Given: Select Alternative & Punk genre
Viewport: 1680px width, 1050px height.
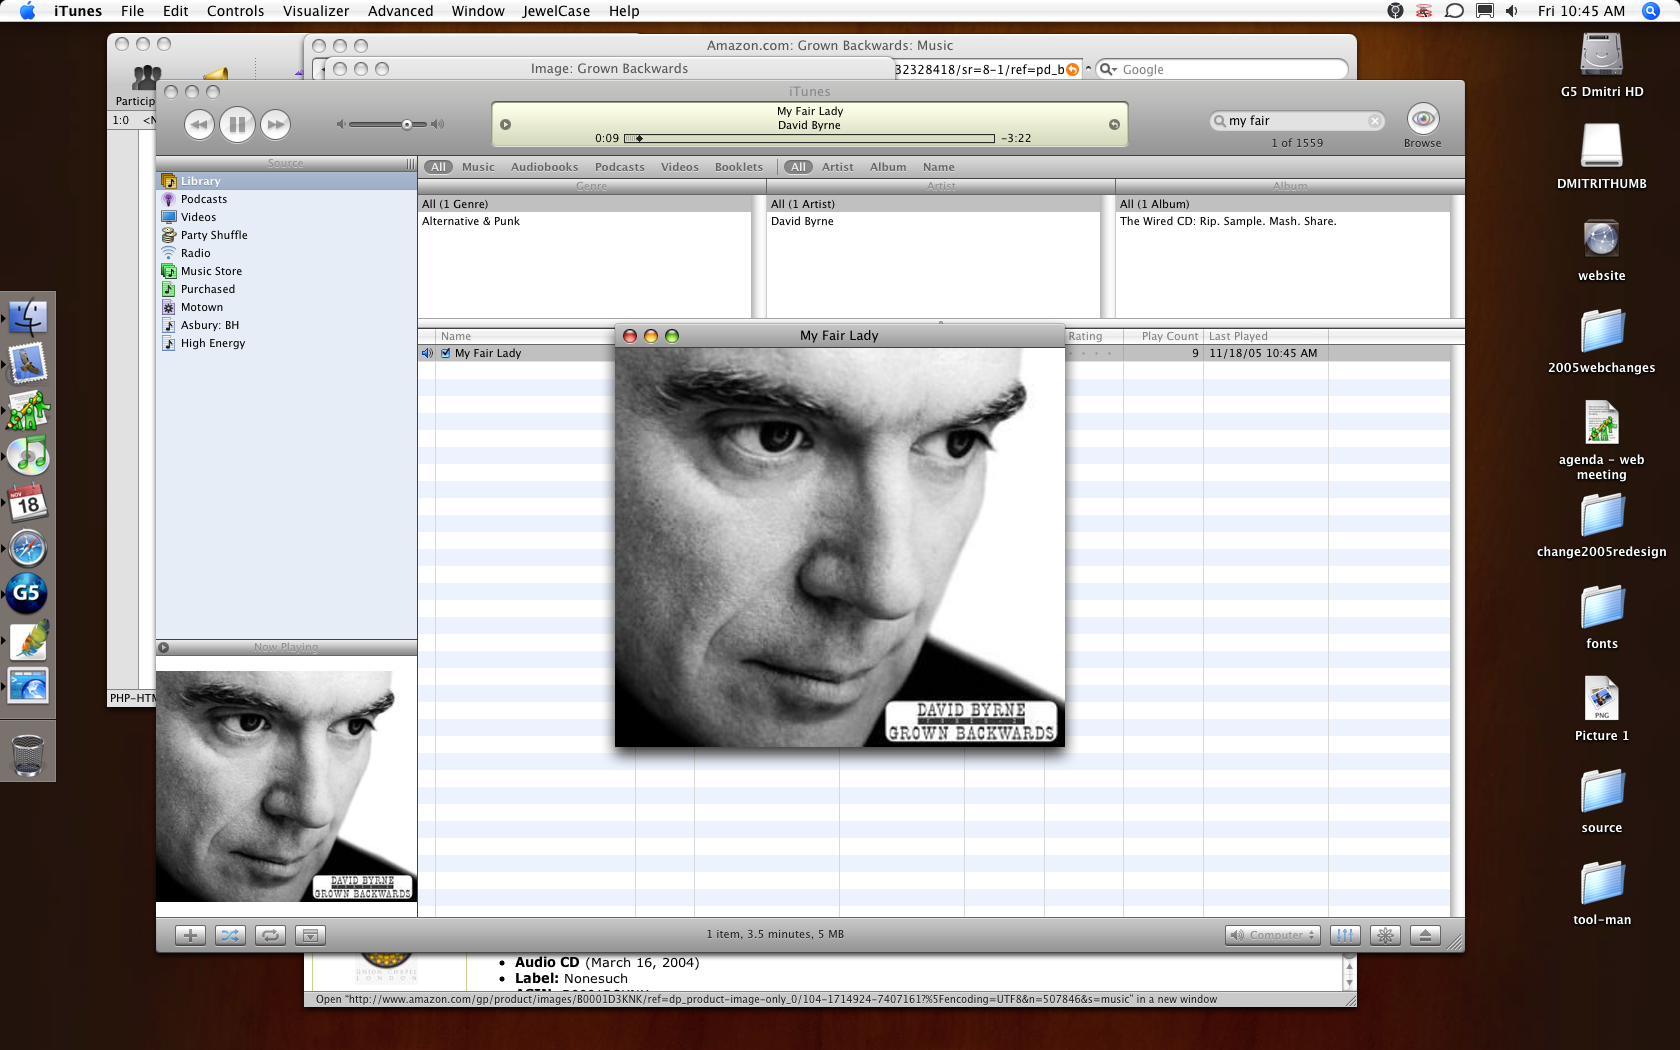Looking at the screenshot, I should (585, 221).
